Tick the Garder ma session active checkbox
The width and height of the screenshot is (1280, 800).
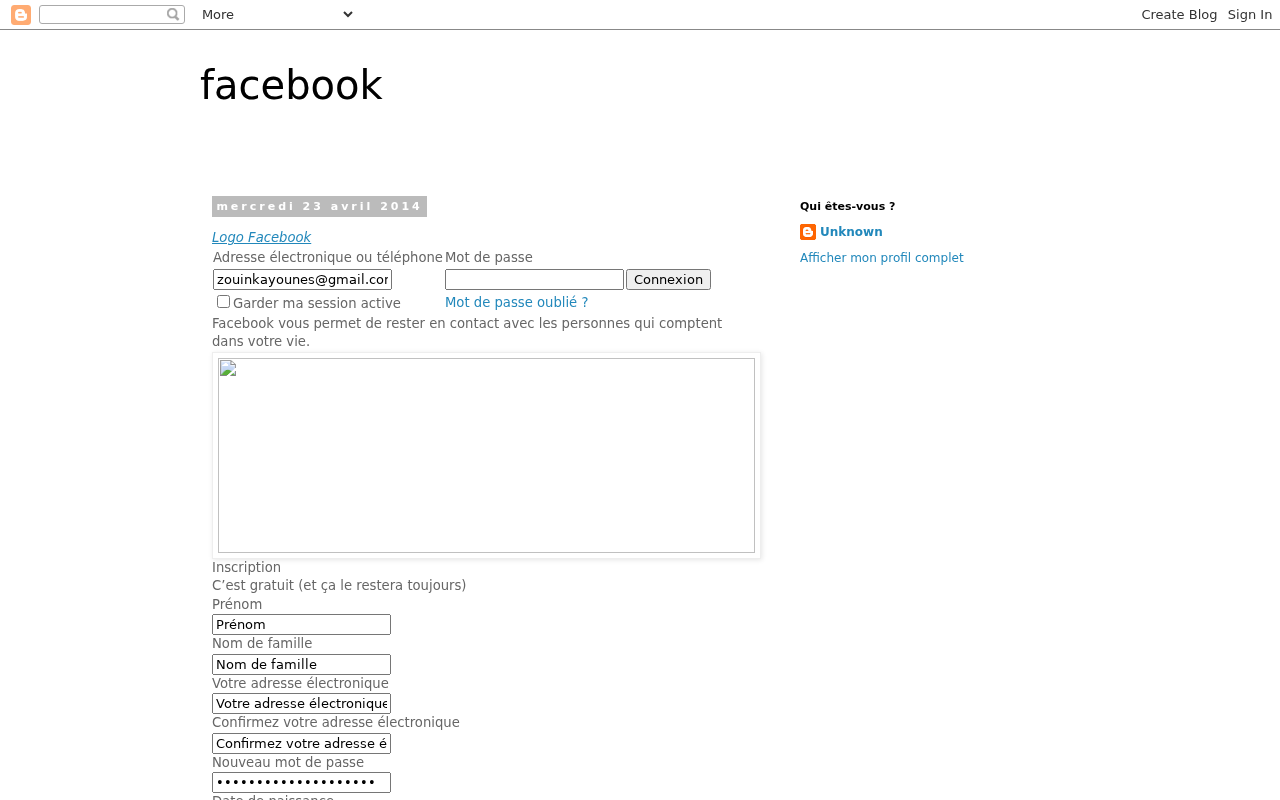point(223,302)
